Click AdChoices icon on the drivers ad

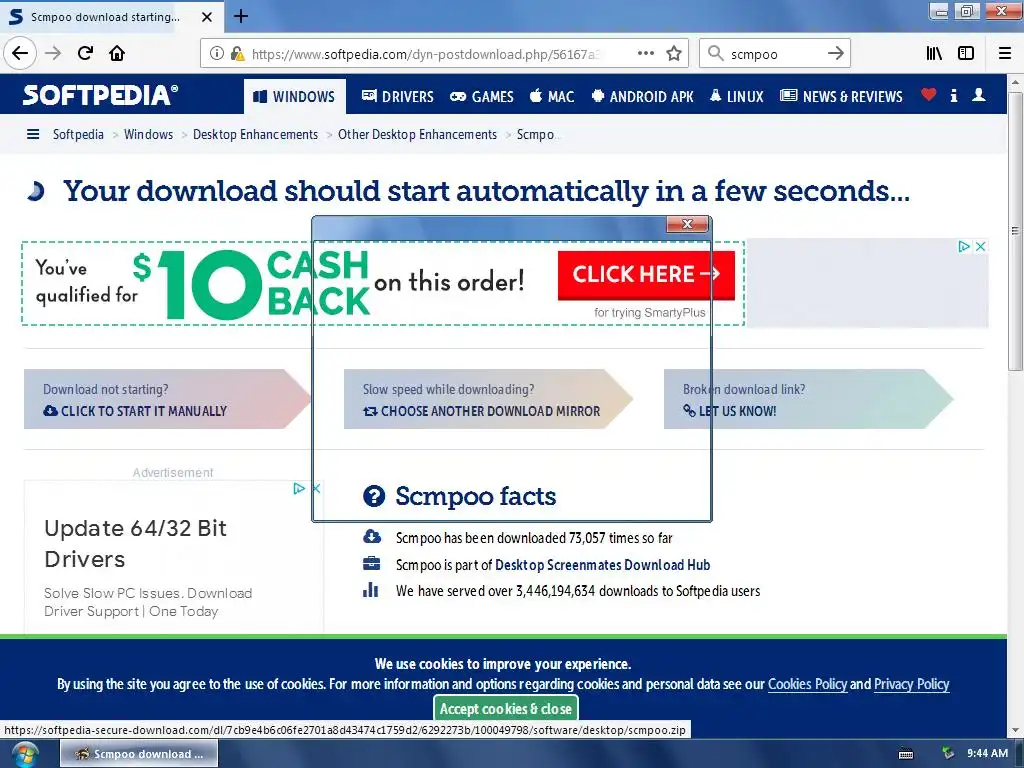tap(298, 488)
